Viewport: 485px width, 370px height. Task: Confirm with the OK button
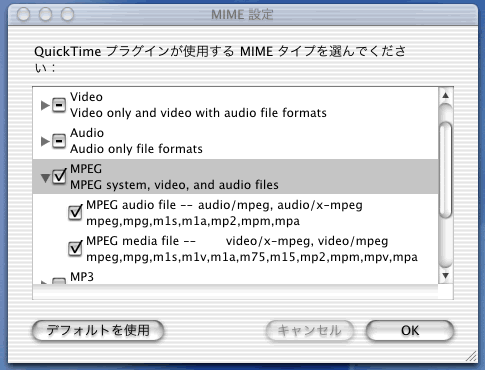[410, 331]
